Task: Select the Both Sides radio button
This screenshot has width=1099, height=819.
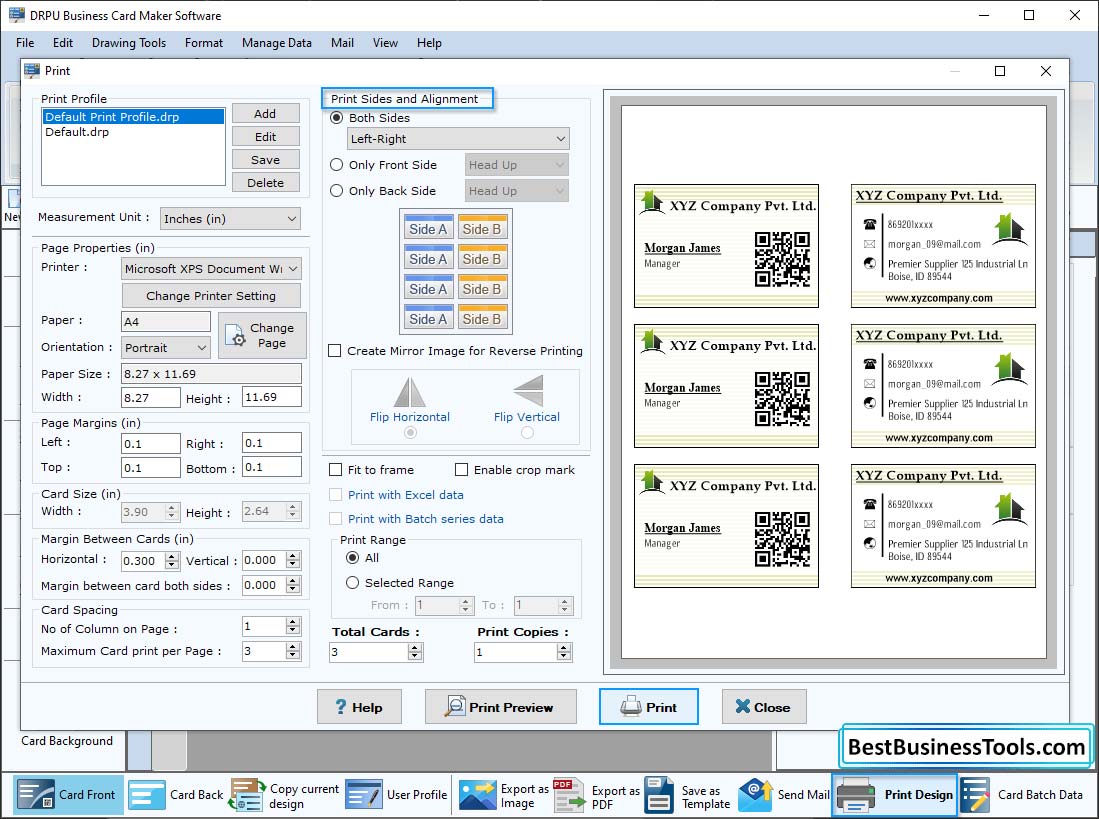Action: (x=336, y=118)
